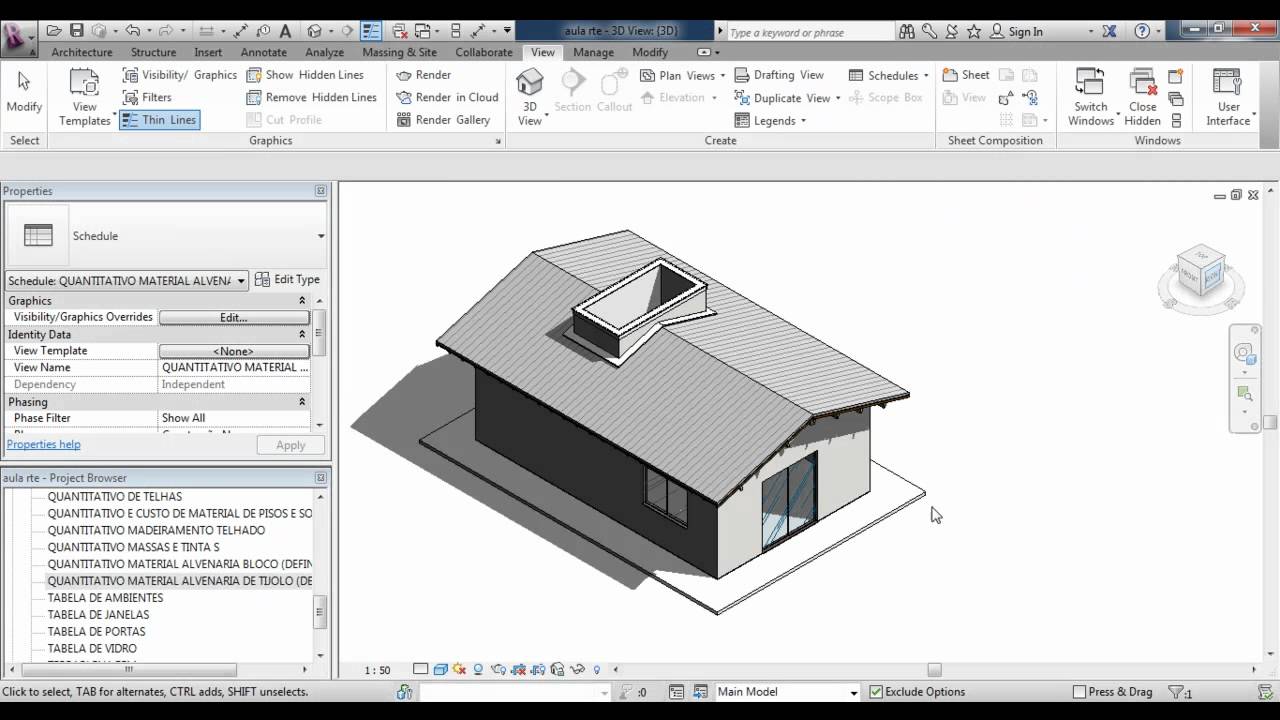Open the Properties help link
The image size is (1280, 720).
(44, 445)
